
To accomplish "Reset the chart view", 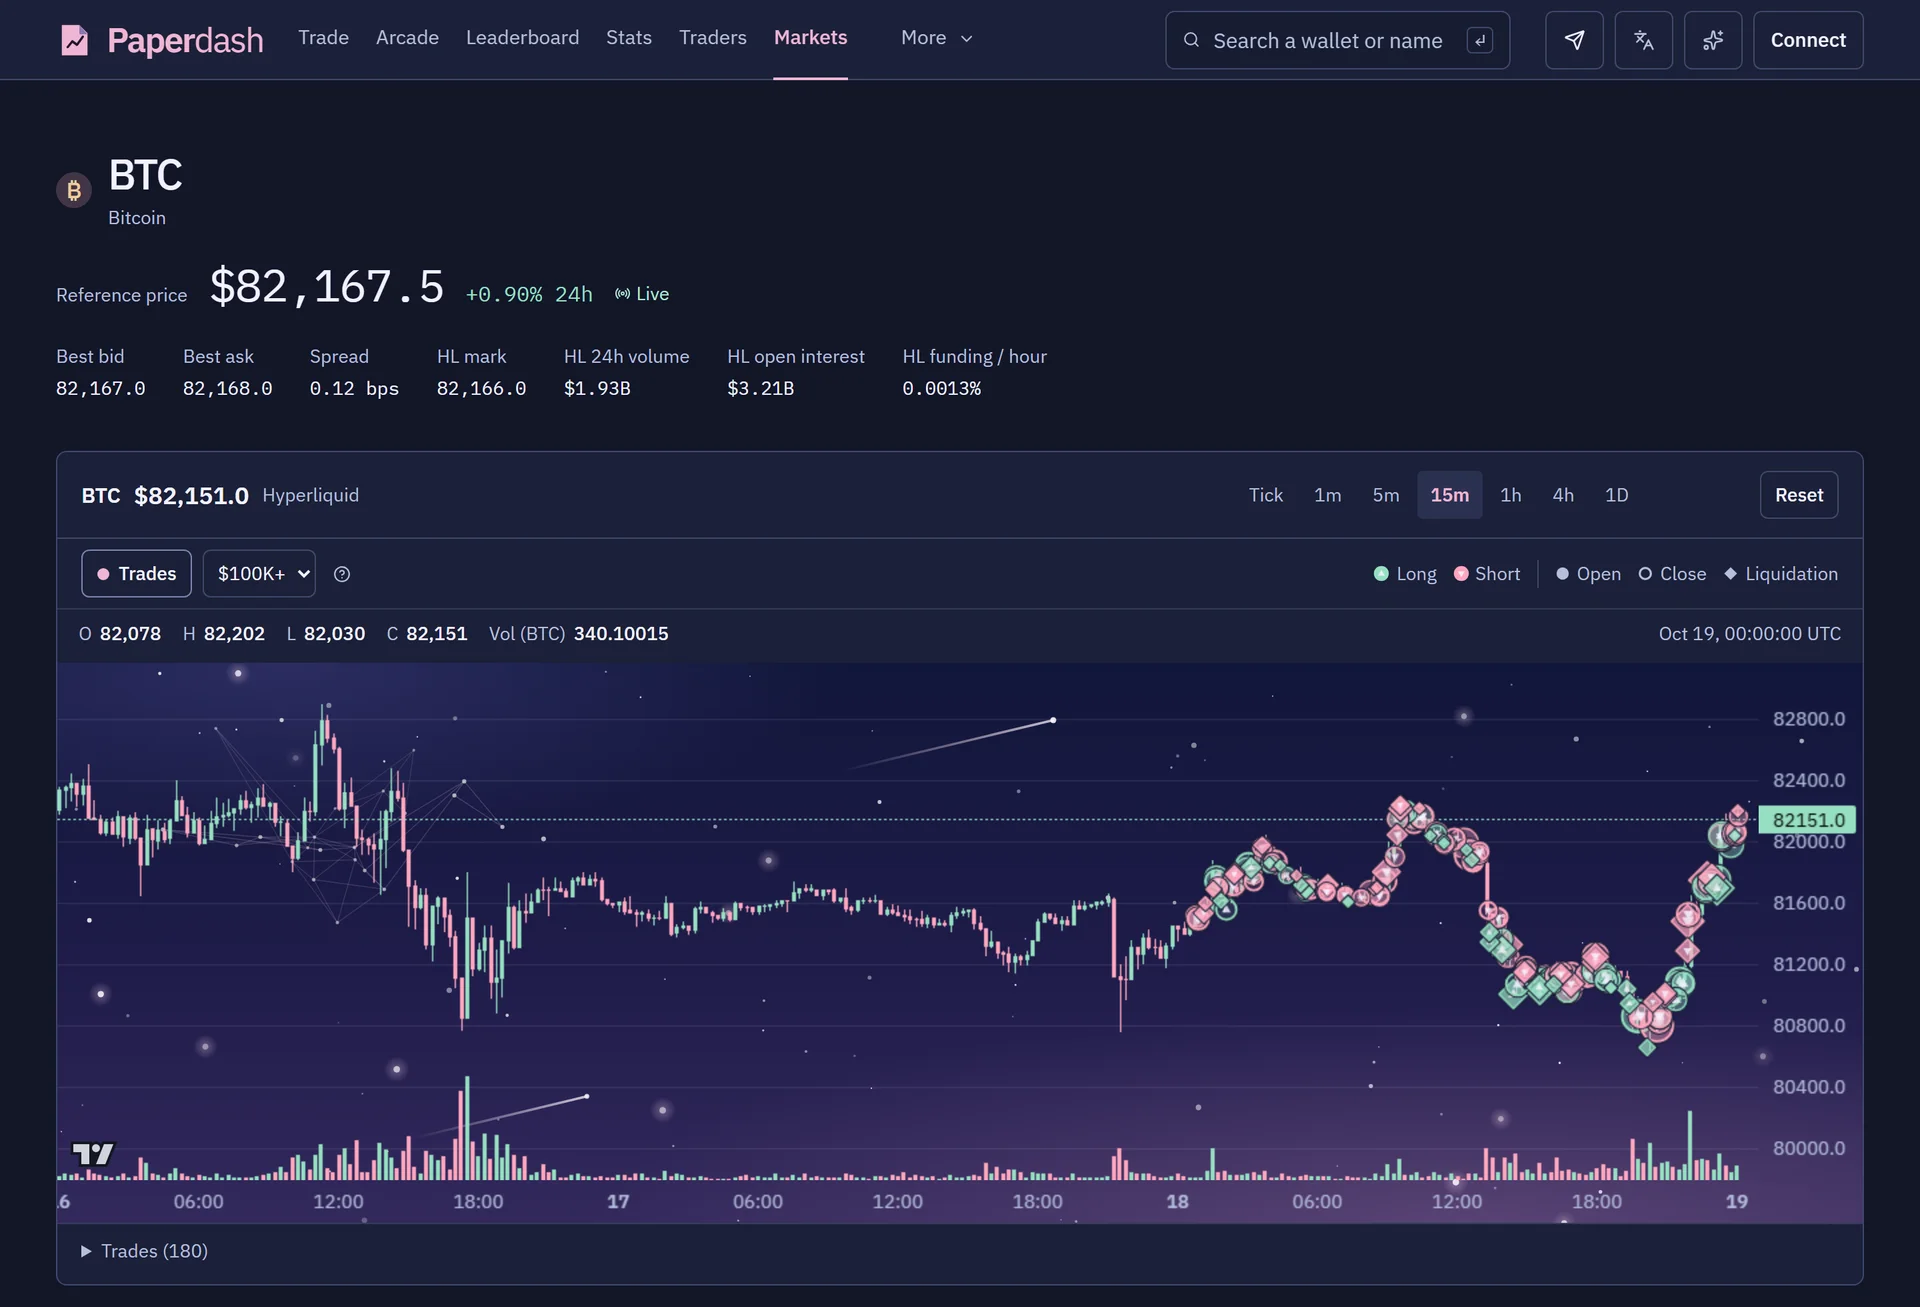I will [x=1798, y=495].
